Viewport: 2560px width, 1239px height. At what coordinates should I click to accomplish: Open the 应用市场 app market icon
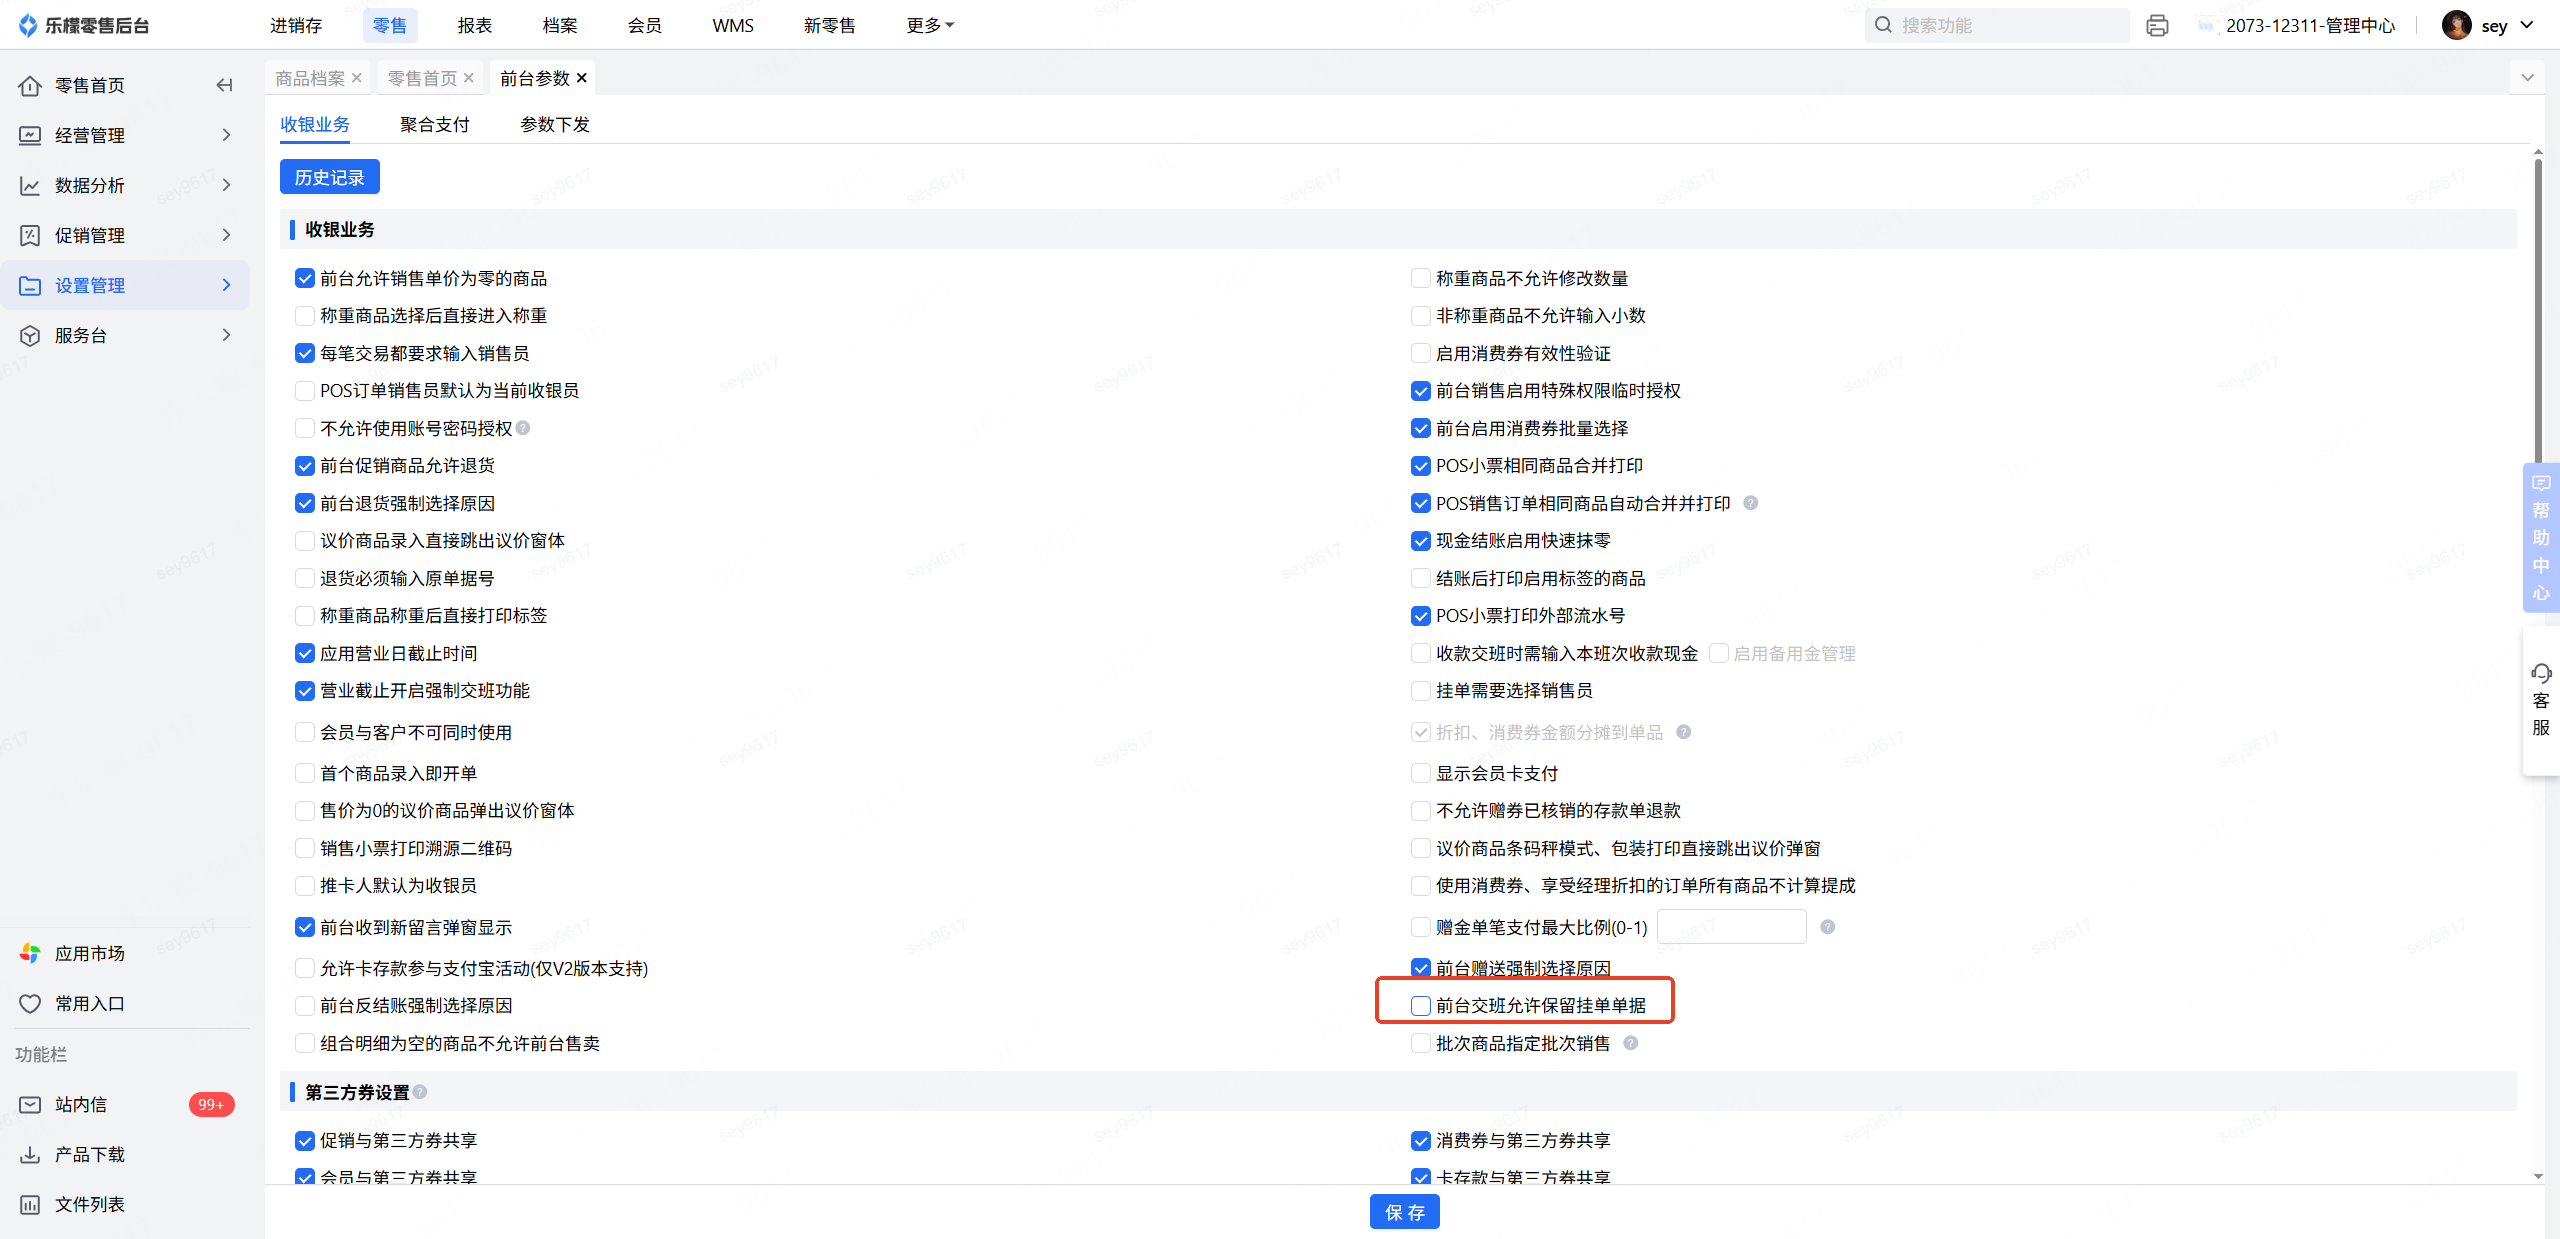(x=30, y=953)
